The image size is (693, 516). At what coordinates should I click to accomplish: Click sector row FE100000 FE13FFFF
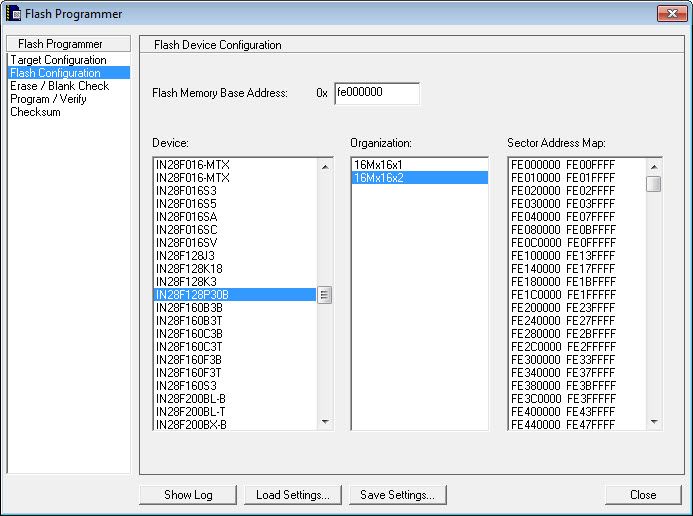tap(577, 256)
